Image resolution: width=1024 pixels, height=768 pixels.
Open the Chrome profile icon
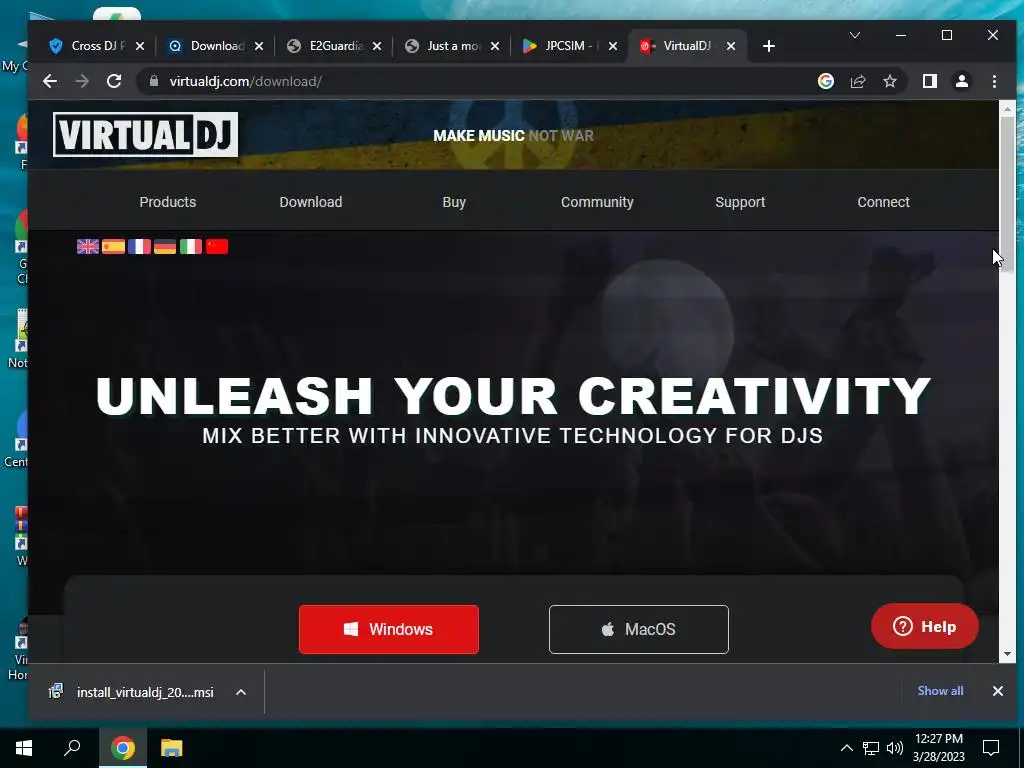(x=961, y=81)
